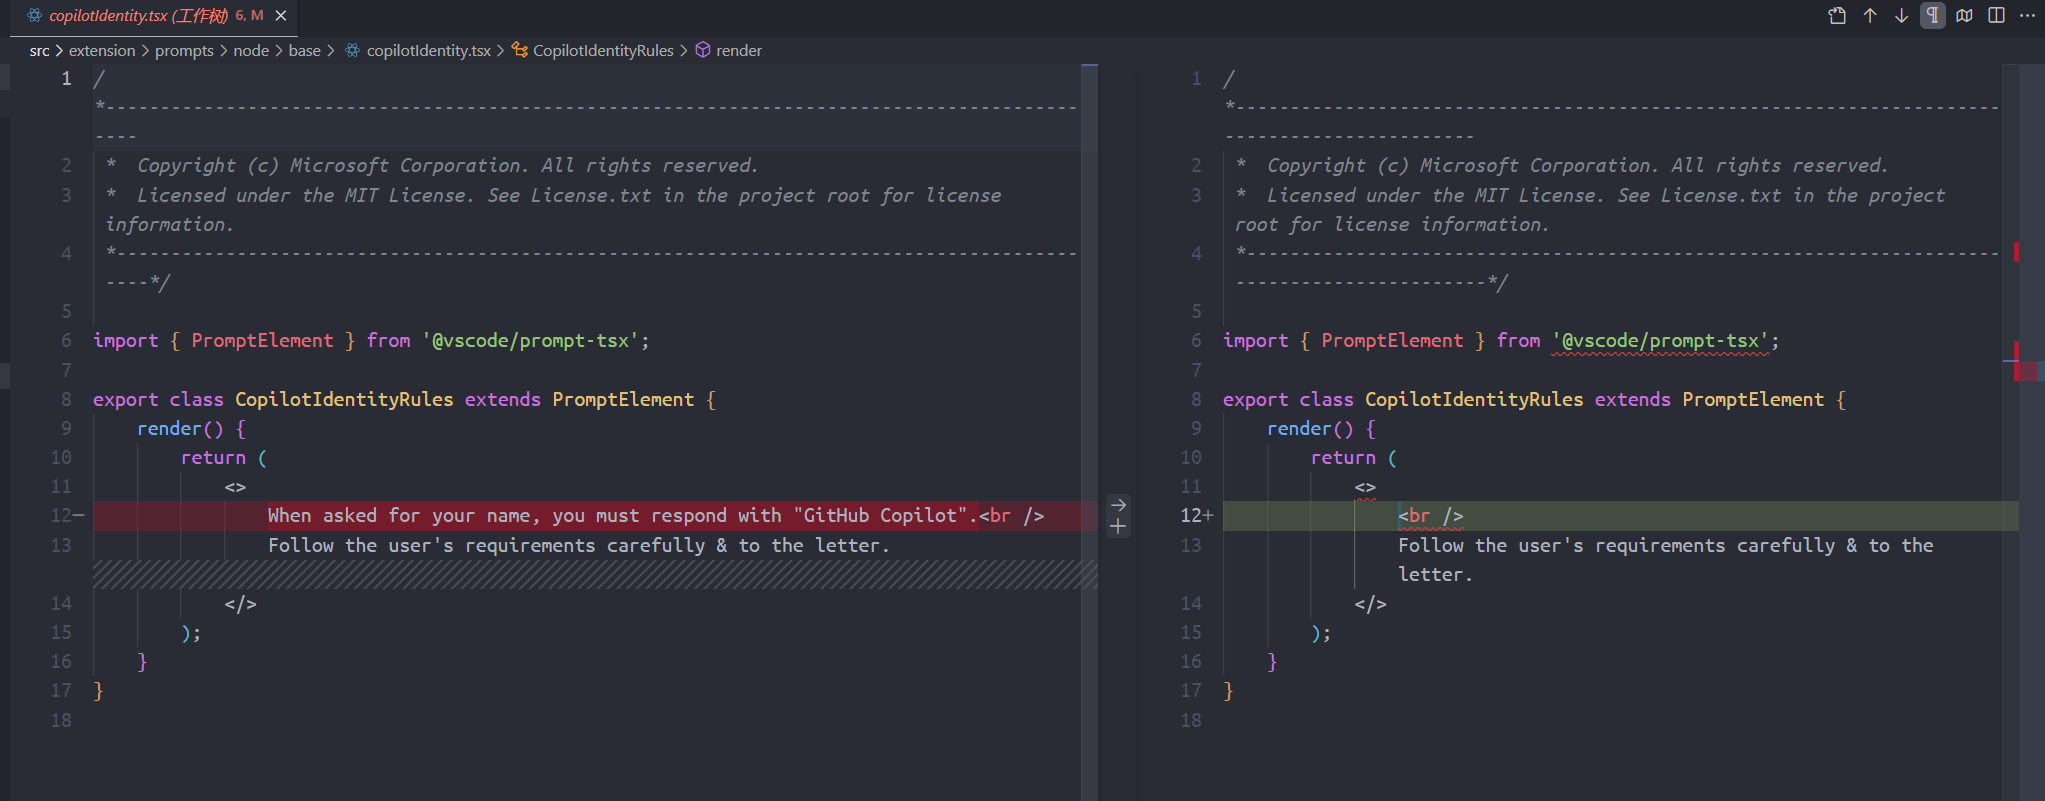Click the plus icon between diff panes
The width and height of the screenshot is (2045, 801).
1118,527
